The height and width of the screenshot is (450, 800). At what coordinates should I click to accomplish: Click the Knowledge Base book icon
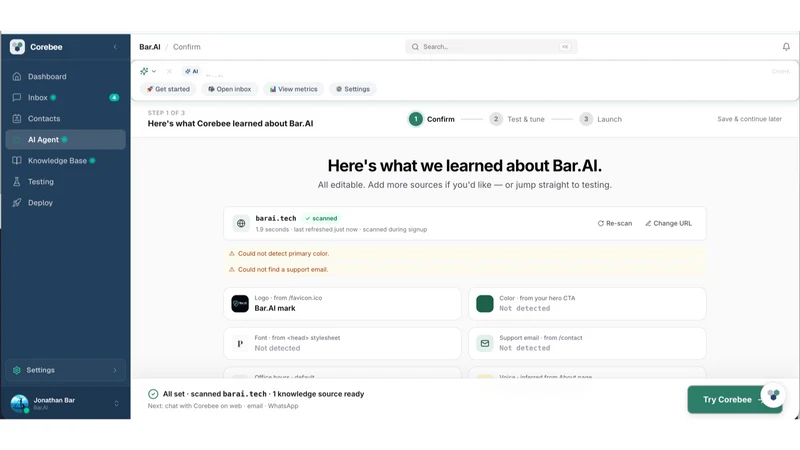coord(17,161)
